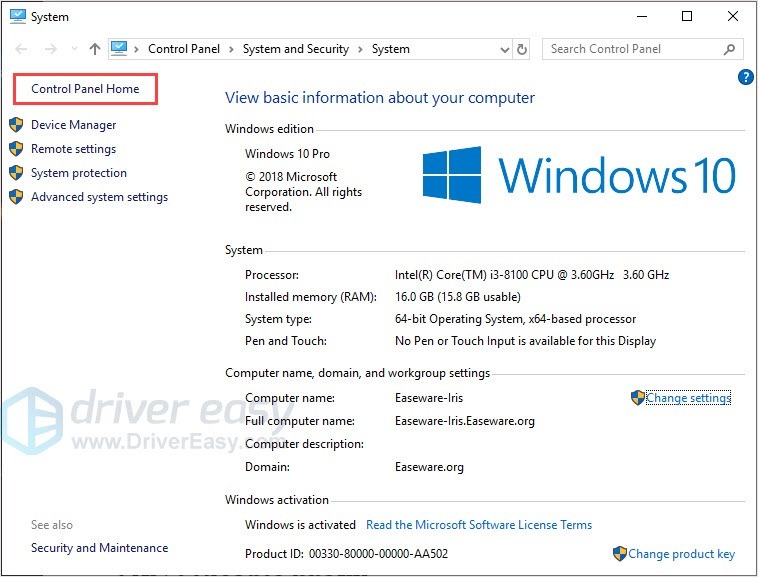Click the Device Manager shield icon

pyautogui.click(x=16, y=125)
